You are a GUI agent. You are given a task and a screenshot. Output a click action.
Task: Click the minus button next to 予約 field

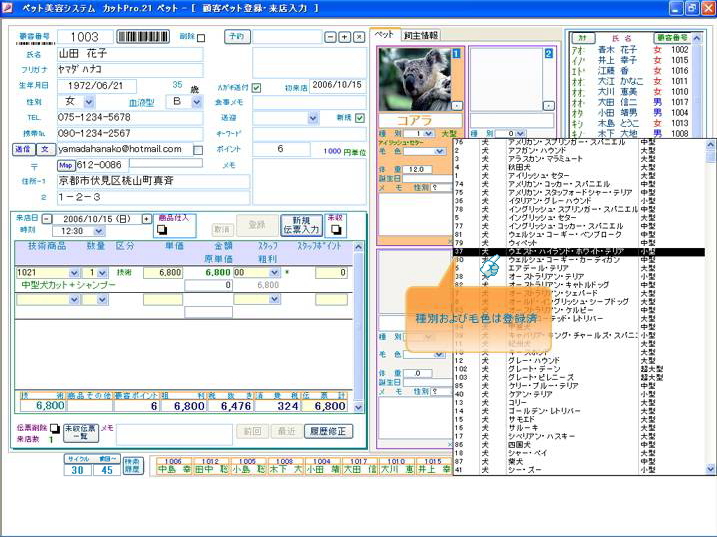[x=330, y=37]
